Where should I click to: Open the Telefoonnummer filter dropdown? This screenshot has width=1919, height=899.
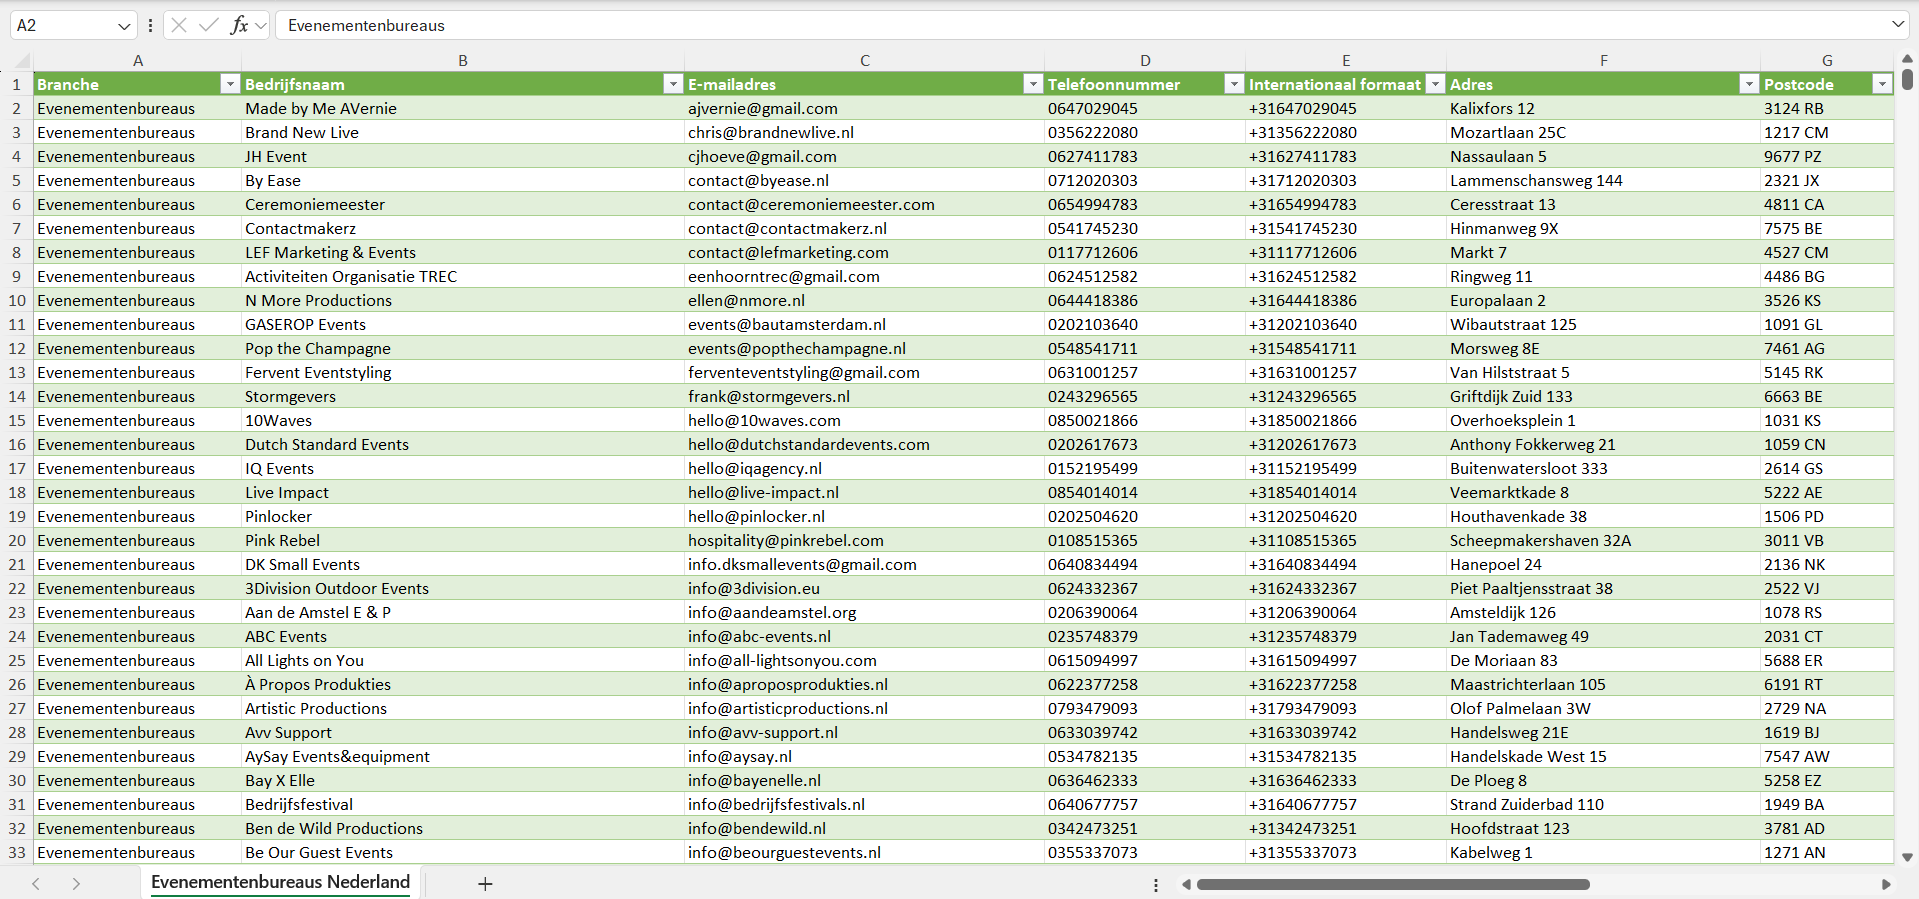point(1234,84)
